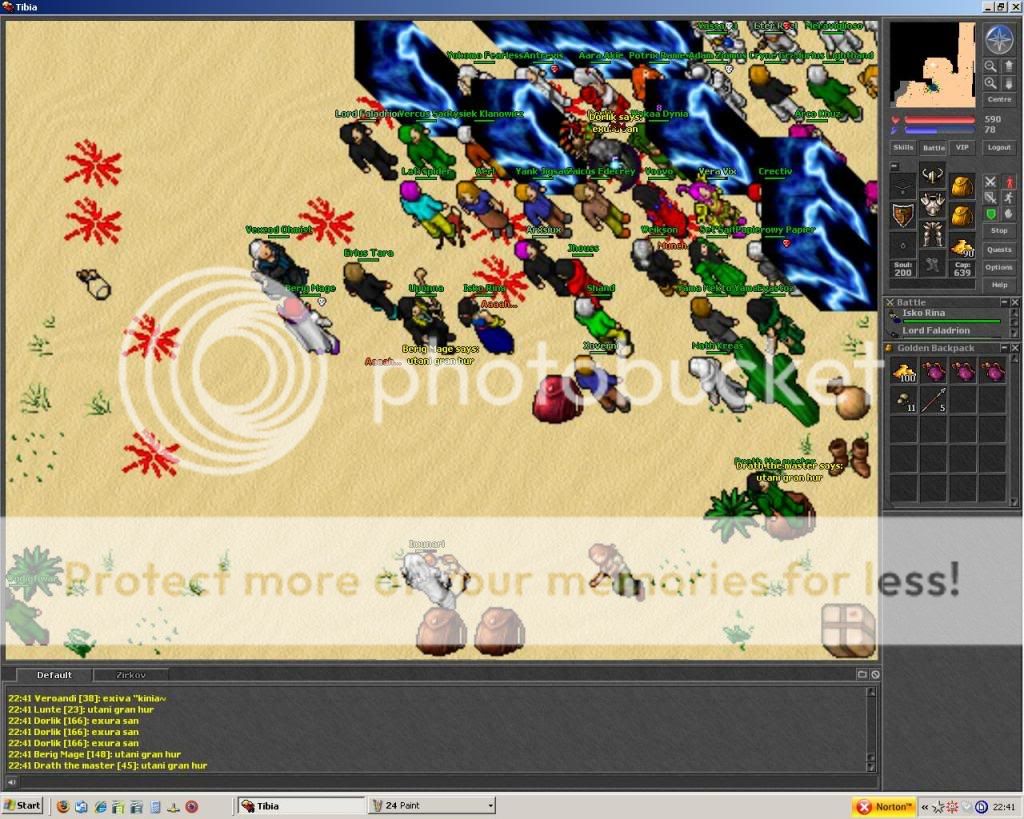This screenshot has width=1024, height=819.
Task: Toggle chase mode with the running figure
Action: coord(1008,198)
